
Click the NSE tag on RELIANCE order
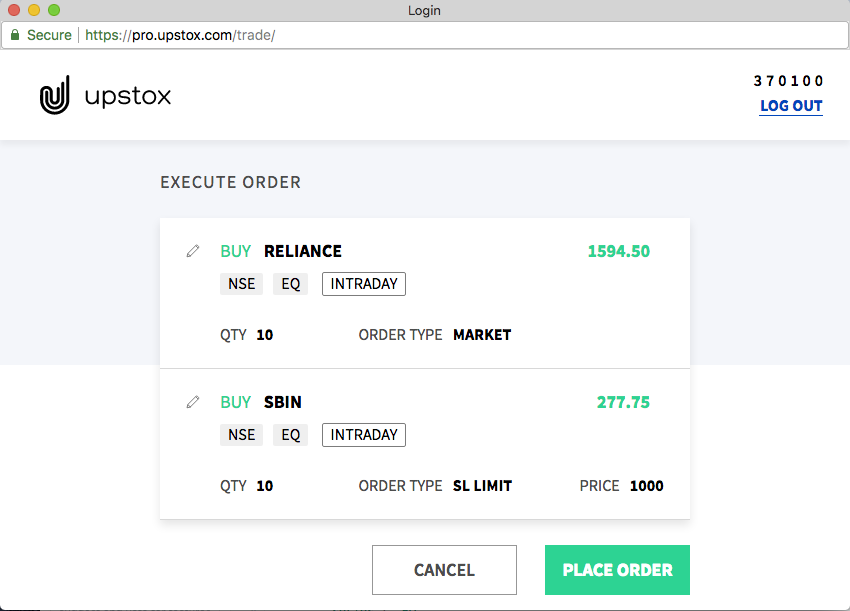241,284
